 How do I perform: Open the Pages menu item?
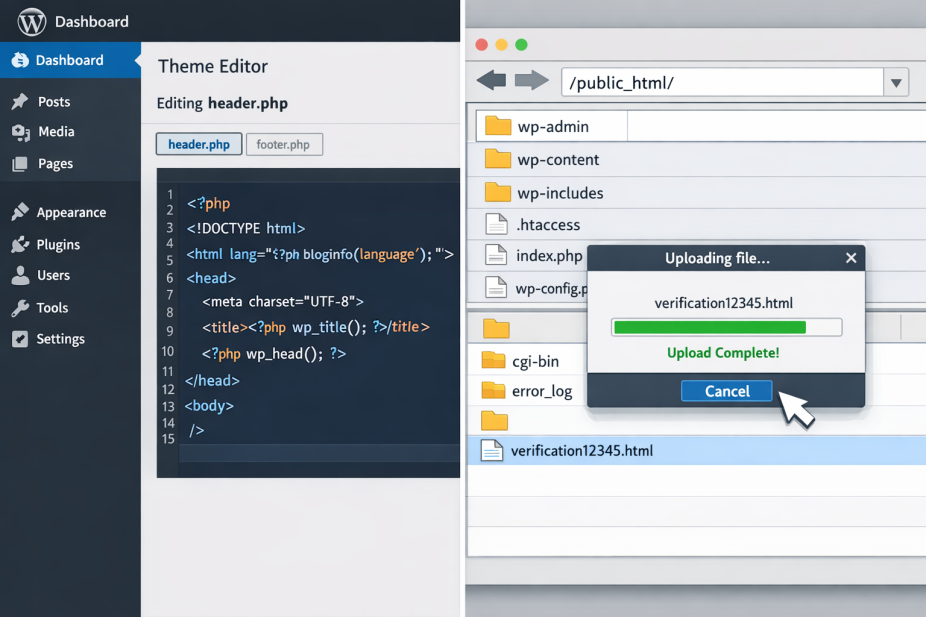pos(56,164)
